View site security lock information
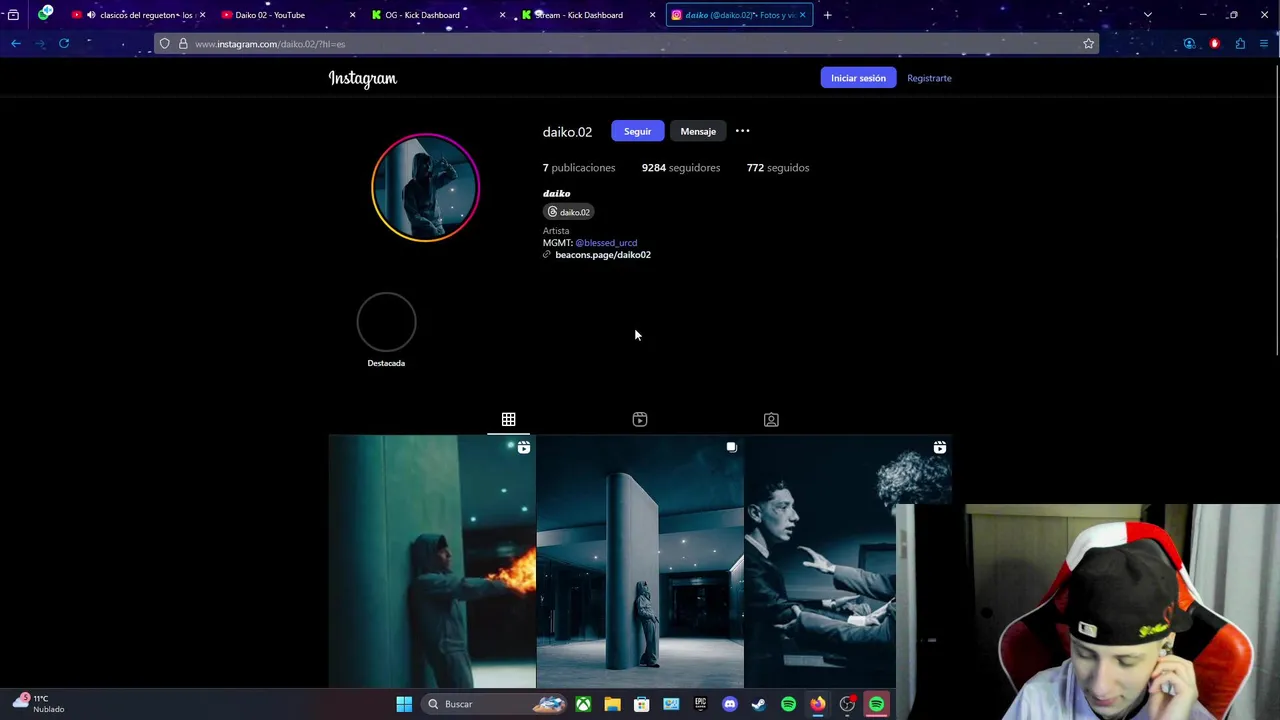Image resolution: width=1280 pixels, height=720 pixels. tap(183, 44)
